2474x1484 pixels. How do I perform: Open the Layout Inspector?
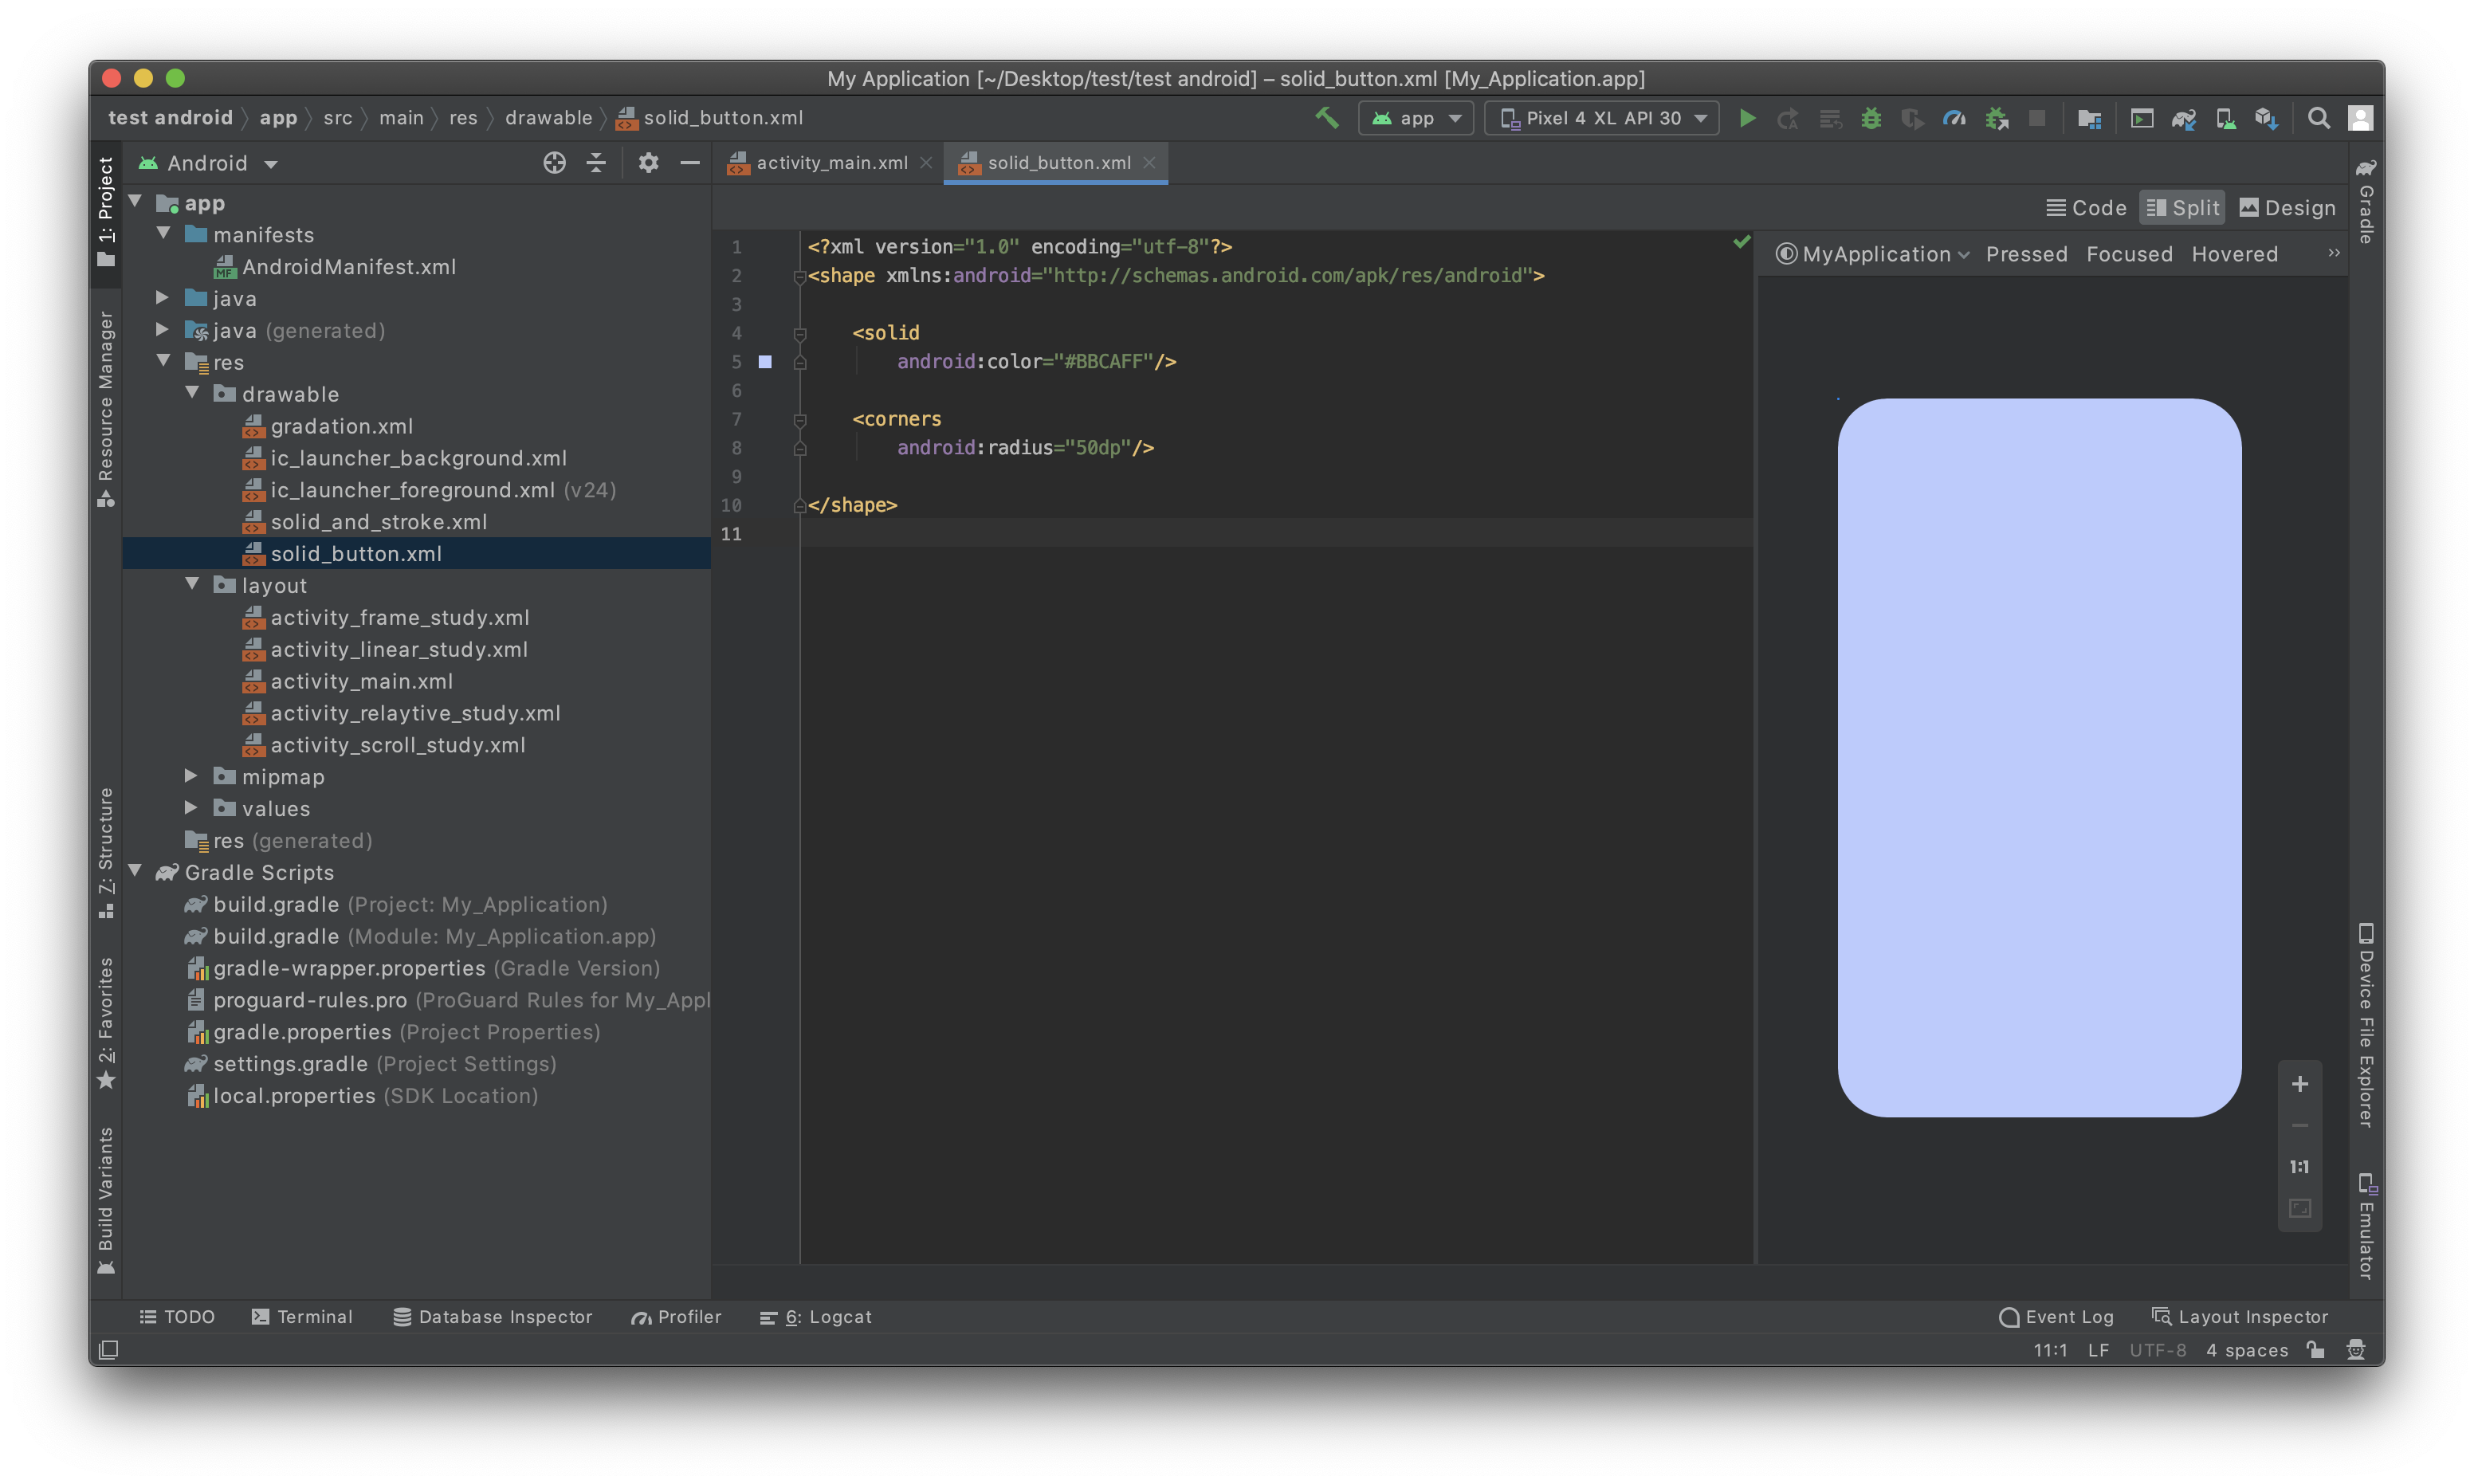(x=2240, y=1317)
